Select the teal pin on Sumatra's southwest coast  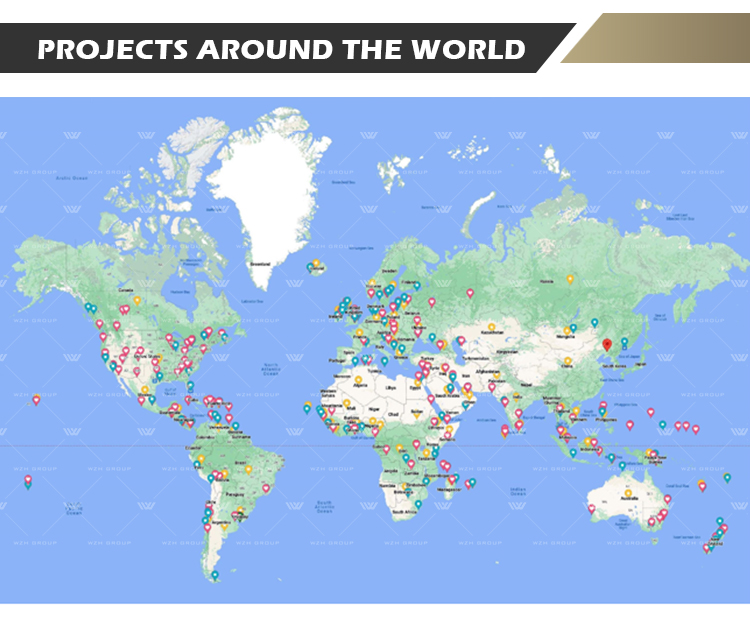[x=573, y=453]
